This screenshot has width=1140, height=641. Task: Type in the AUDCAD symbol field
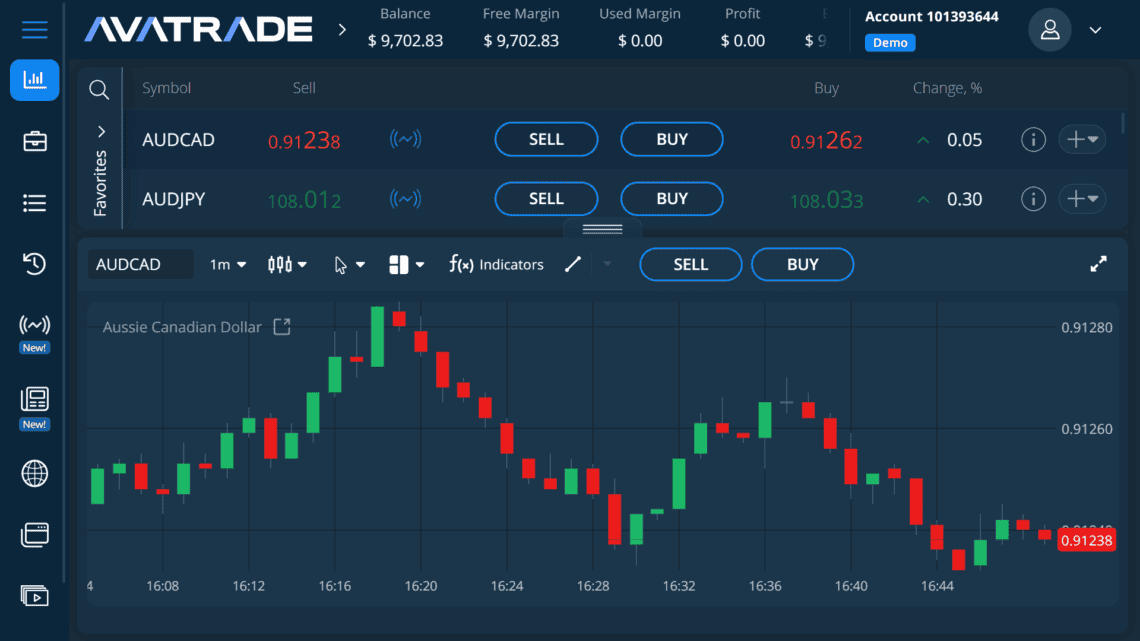[140, 264]
